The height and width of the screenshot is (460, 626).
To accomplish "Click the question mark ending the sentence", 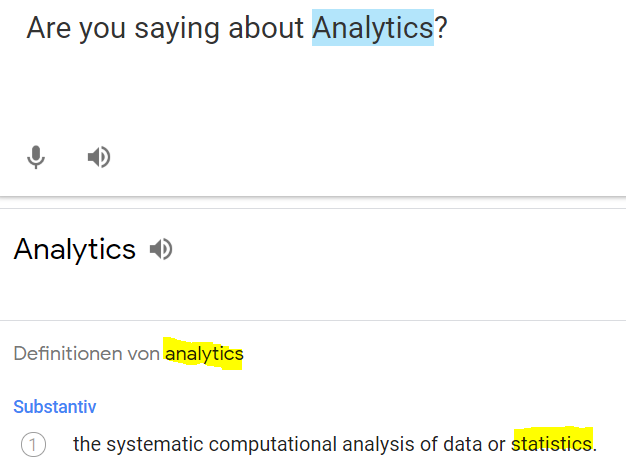I will pyautogui.click(x=441, y=28).
